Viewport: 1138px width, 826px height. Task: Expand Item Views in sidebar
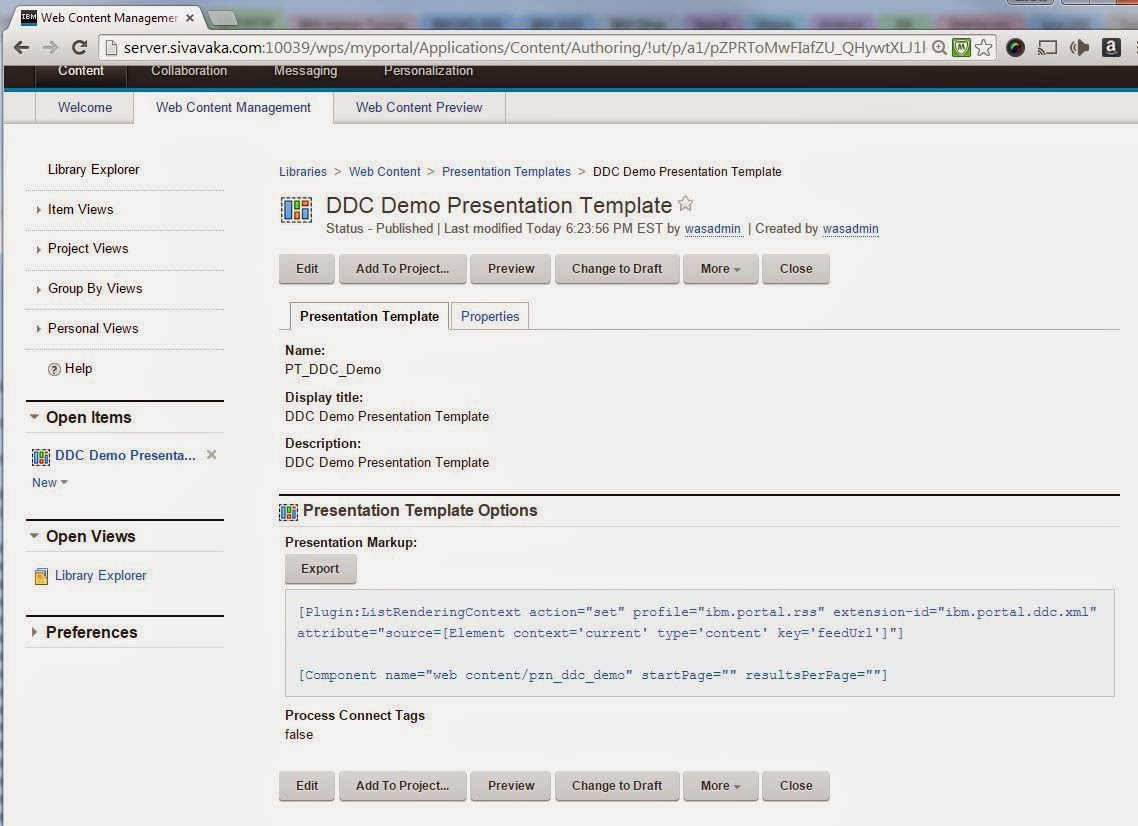point(38,210)
